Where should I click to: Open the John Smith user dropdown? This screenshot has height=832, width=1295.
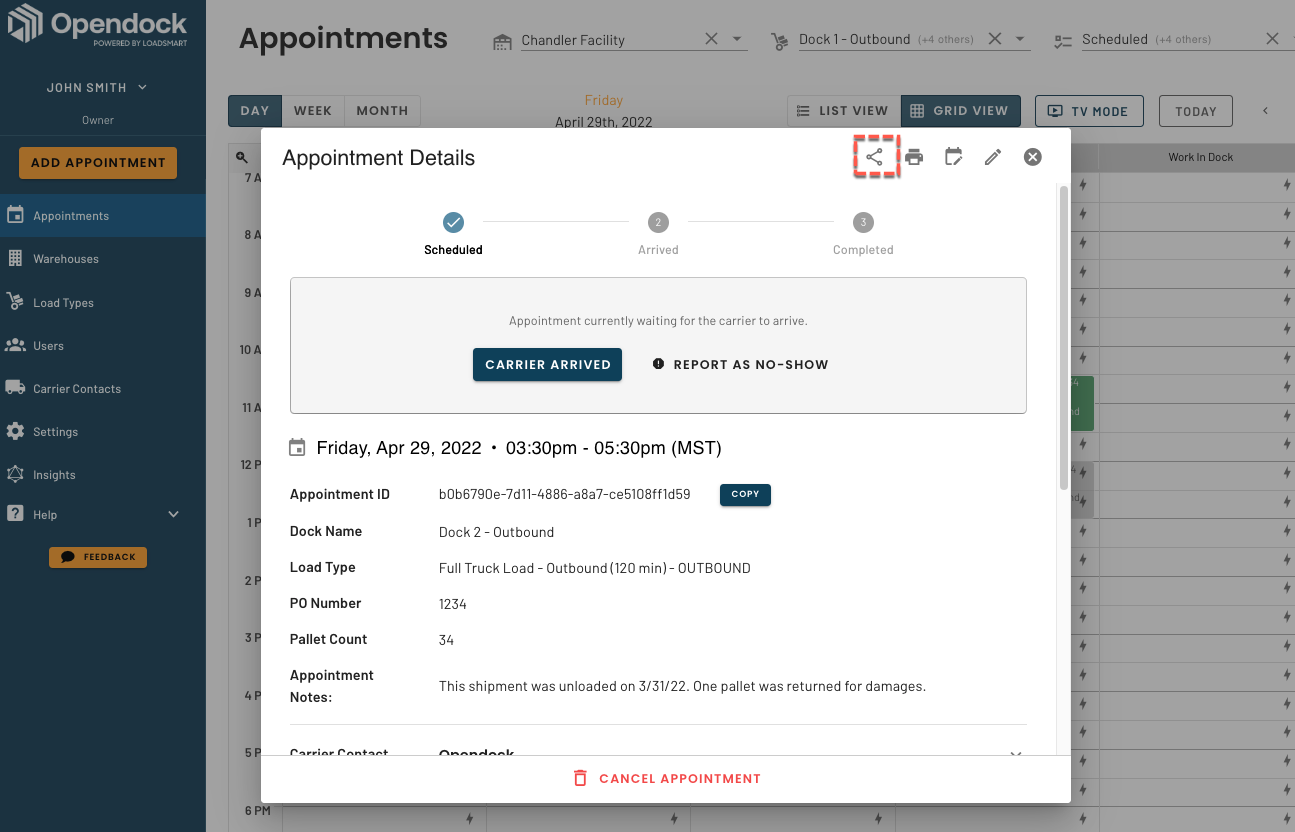(97, 87)
